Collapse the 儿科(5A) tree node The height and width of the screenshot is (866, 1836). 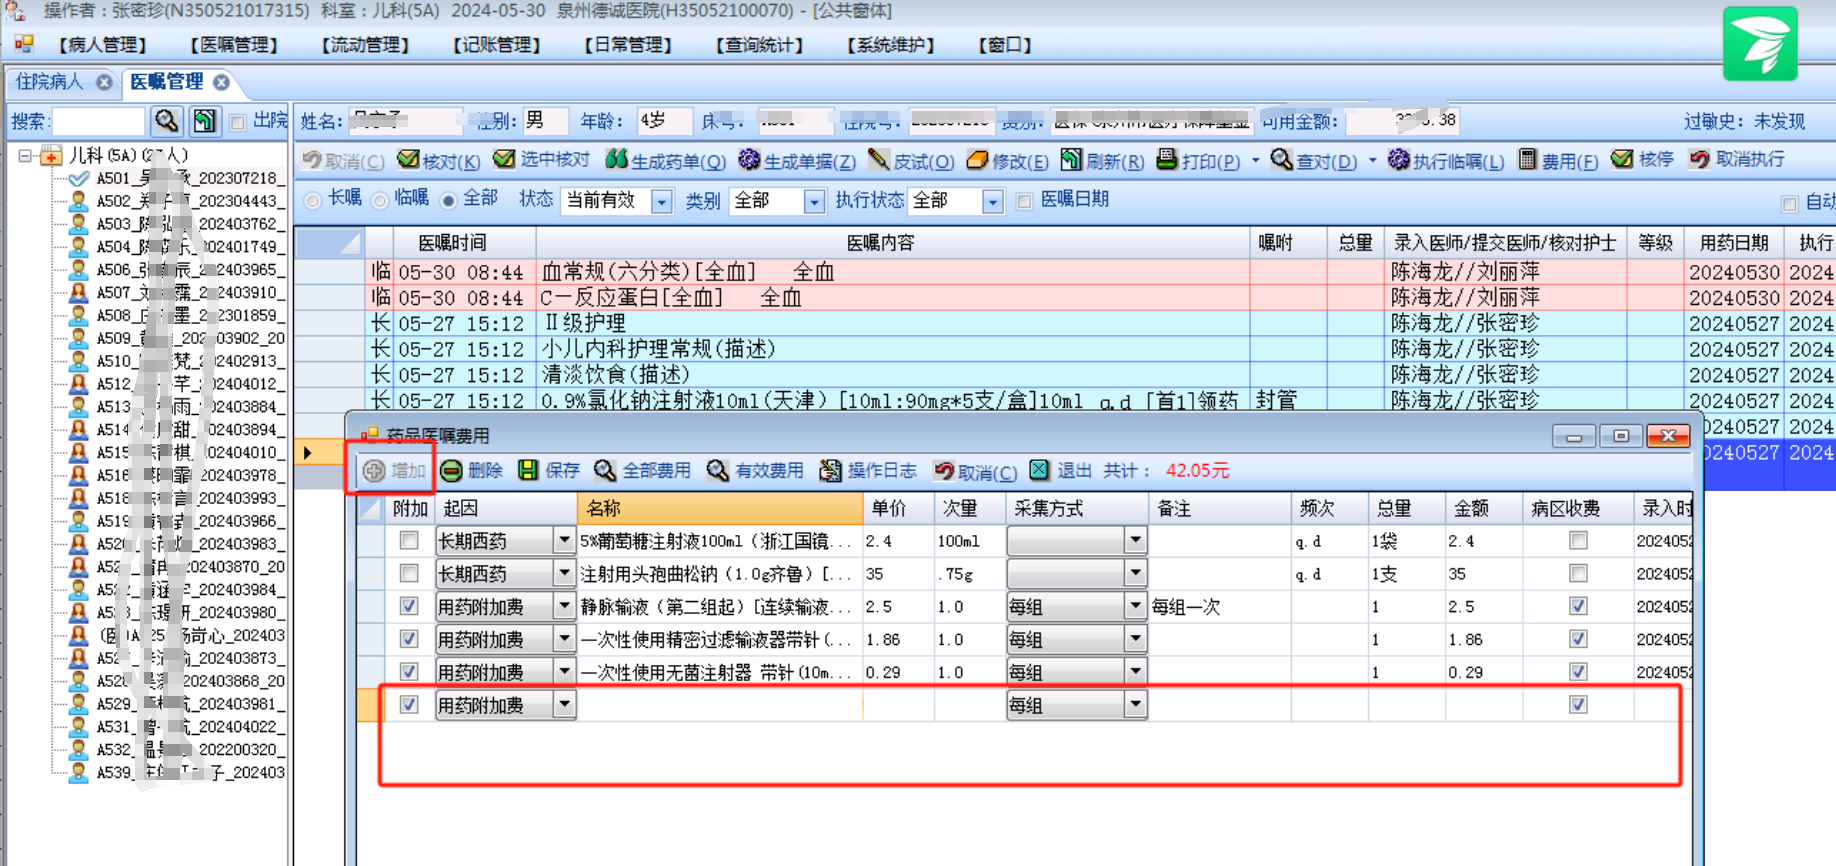(26, 156)
